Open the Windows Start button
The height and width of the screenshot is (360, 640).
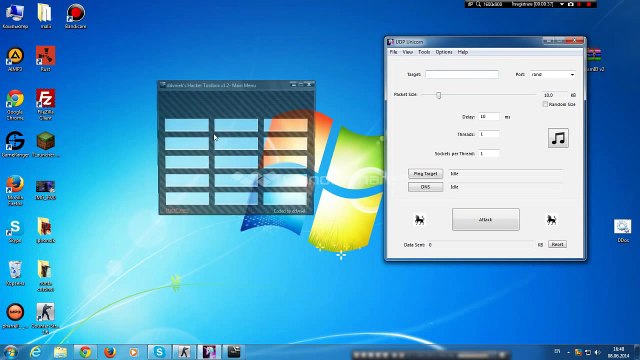(11, 352)
